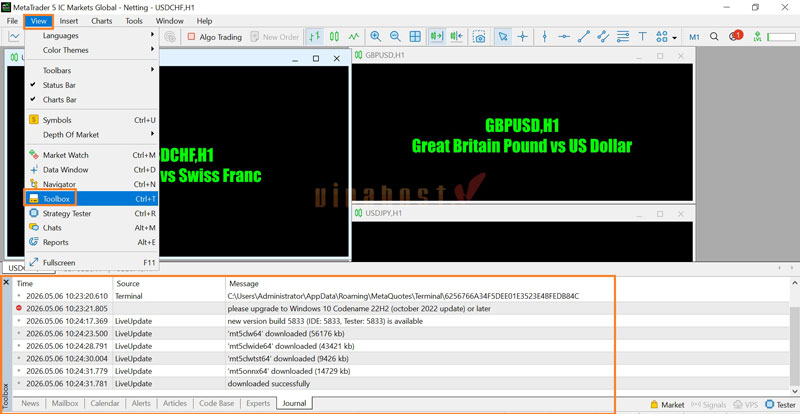Image resolution: width=800 pixels, height=414 pixels.
Task: Select the trendline drawing tool
Action: point(584,36)
